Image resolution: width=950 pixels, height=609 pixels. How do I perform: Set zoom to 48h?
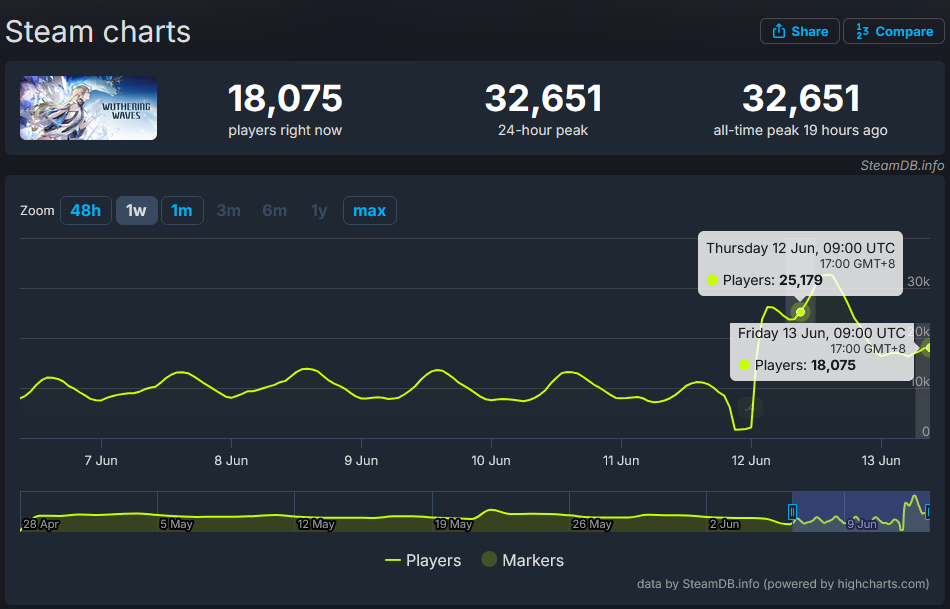pyautogui.click(x=85, y=210)
